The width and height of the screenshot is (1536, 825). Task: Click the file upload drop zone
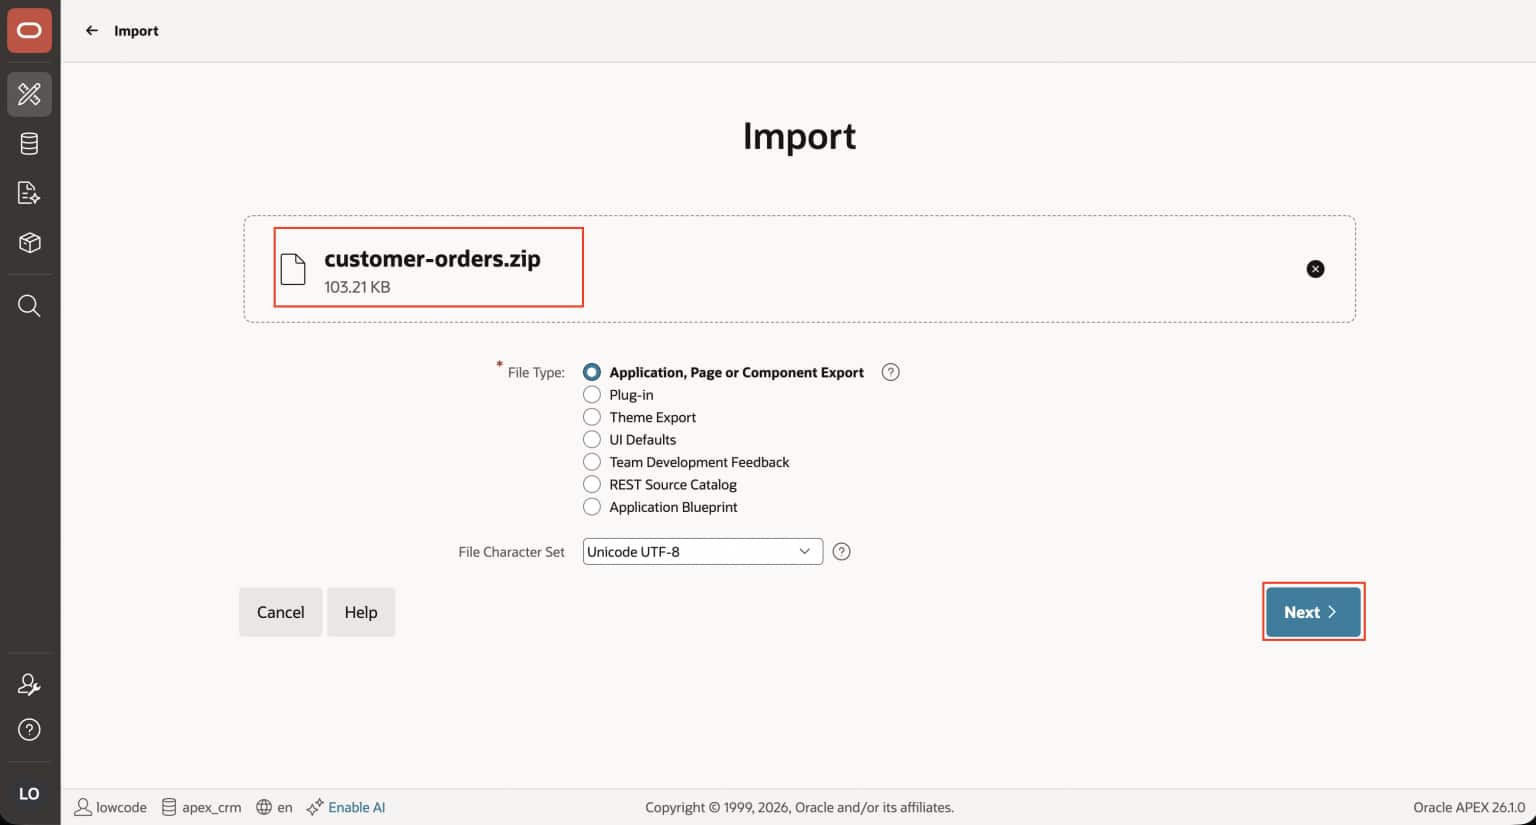tap(800, 269)
